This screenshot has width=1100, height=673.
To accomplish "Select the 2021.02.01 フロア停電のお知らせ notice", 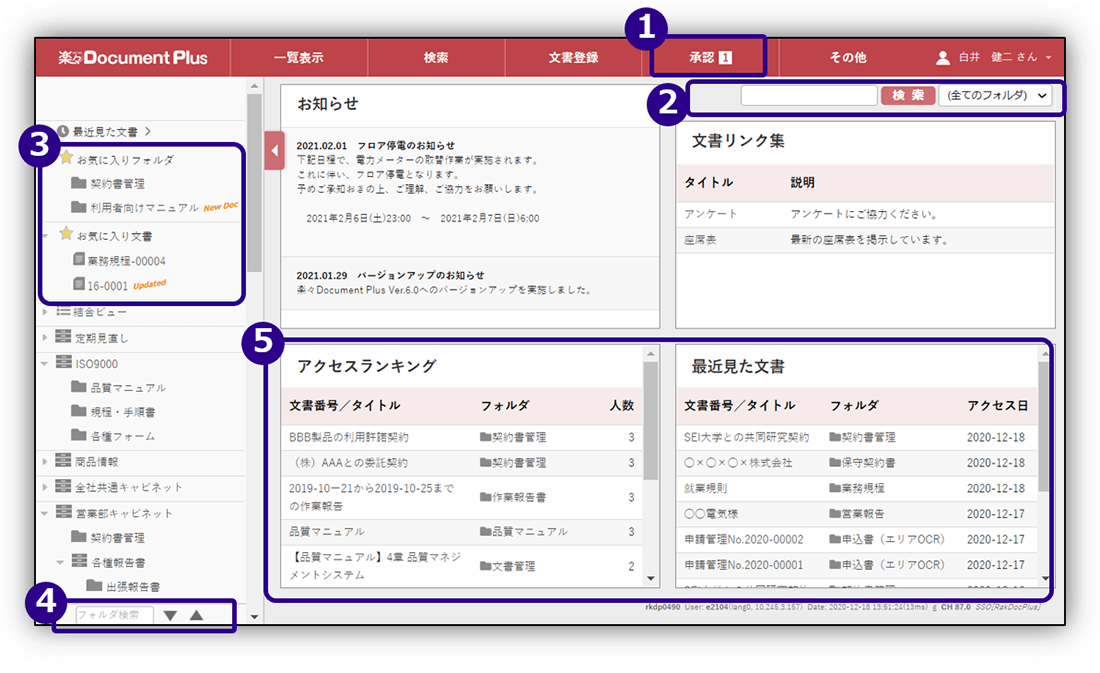I will click(x=375, y=145).
